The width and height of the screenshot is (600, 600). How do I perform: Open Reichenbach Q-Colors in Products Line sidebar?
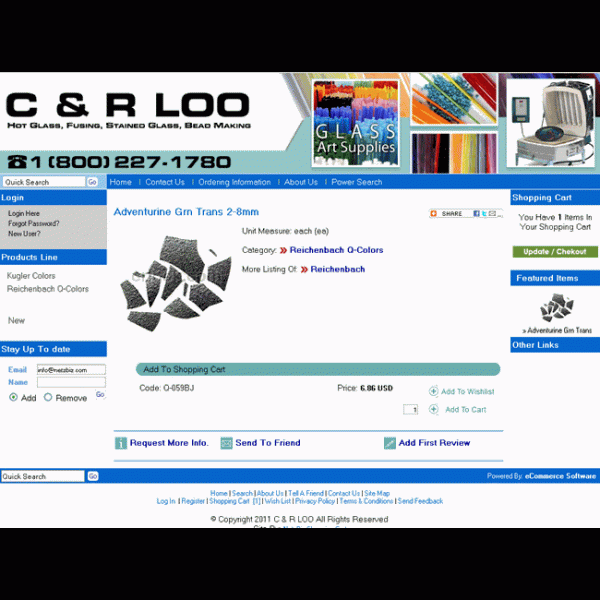click(x=48, y=289)
